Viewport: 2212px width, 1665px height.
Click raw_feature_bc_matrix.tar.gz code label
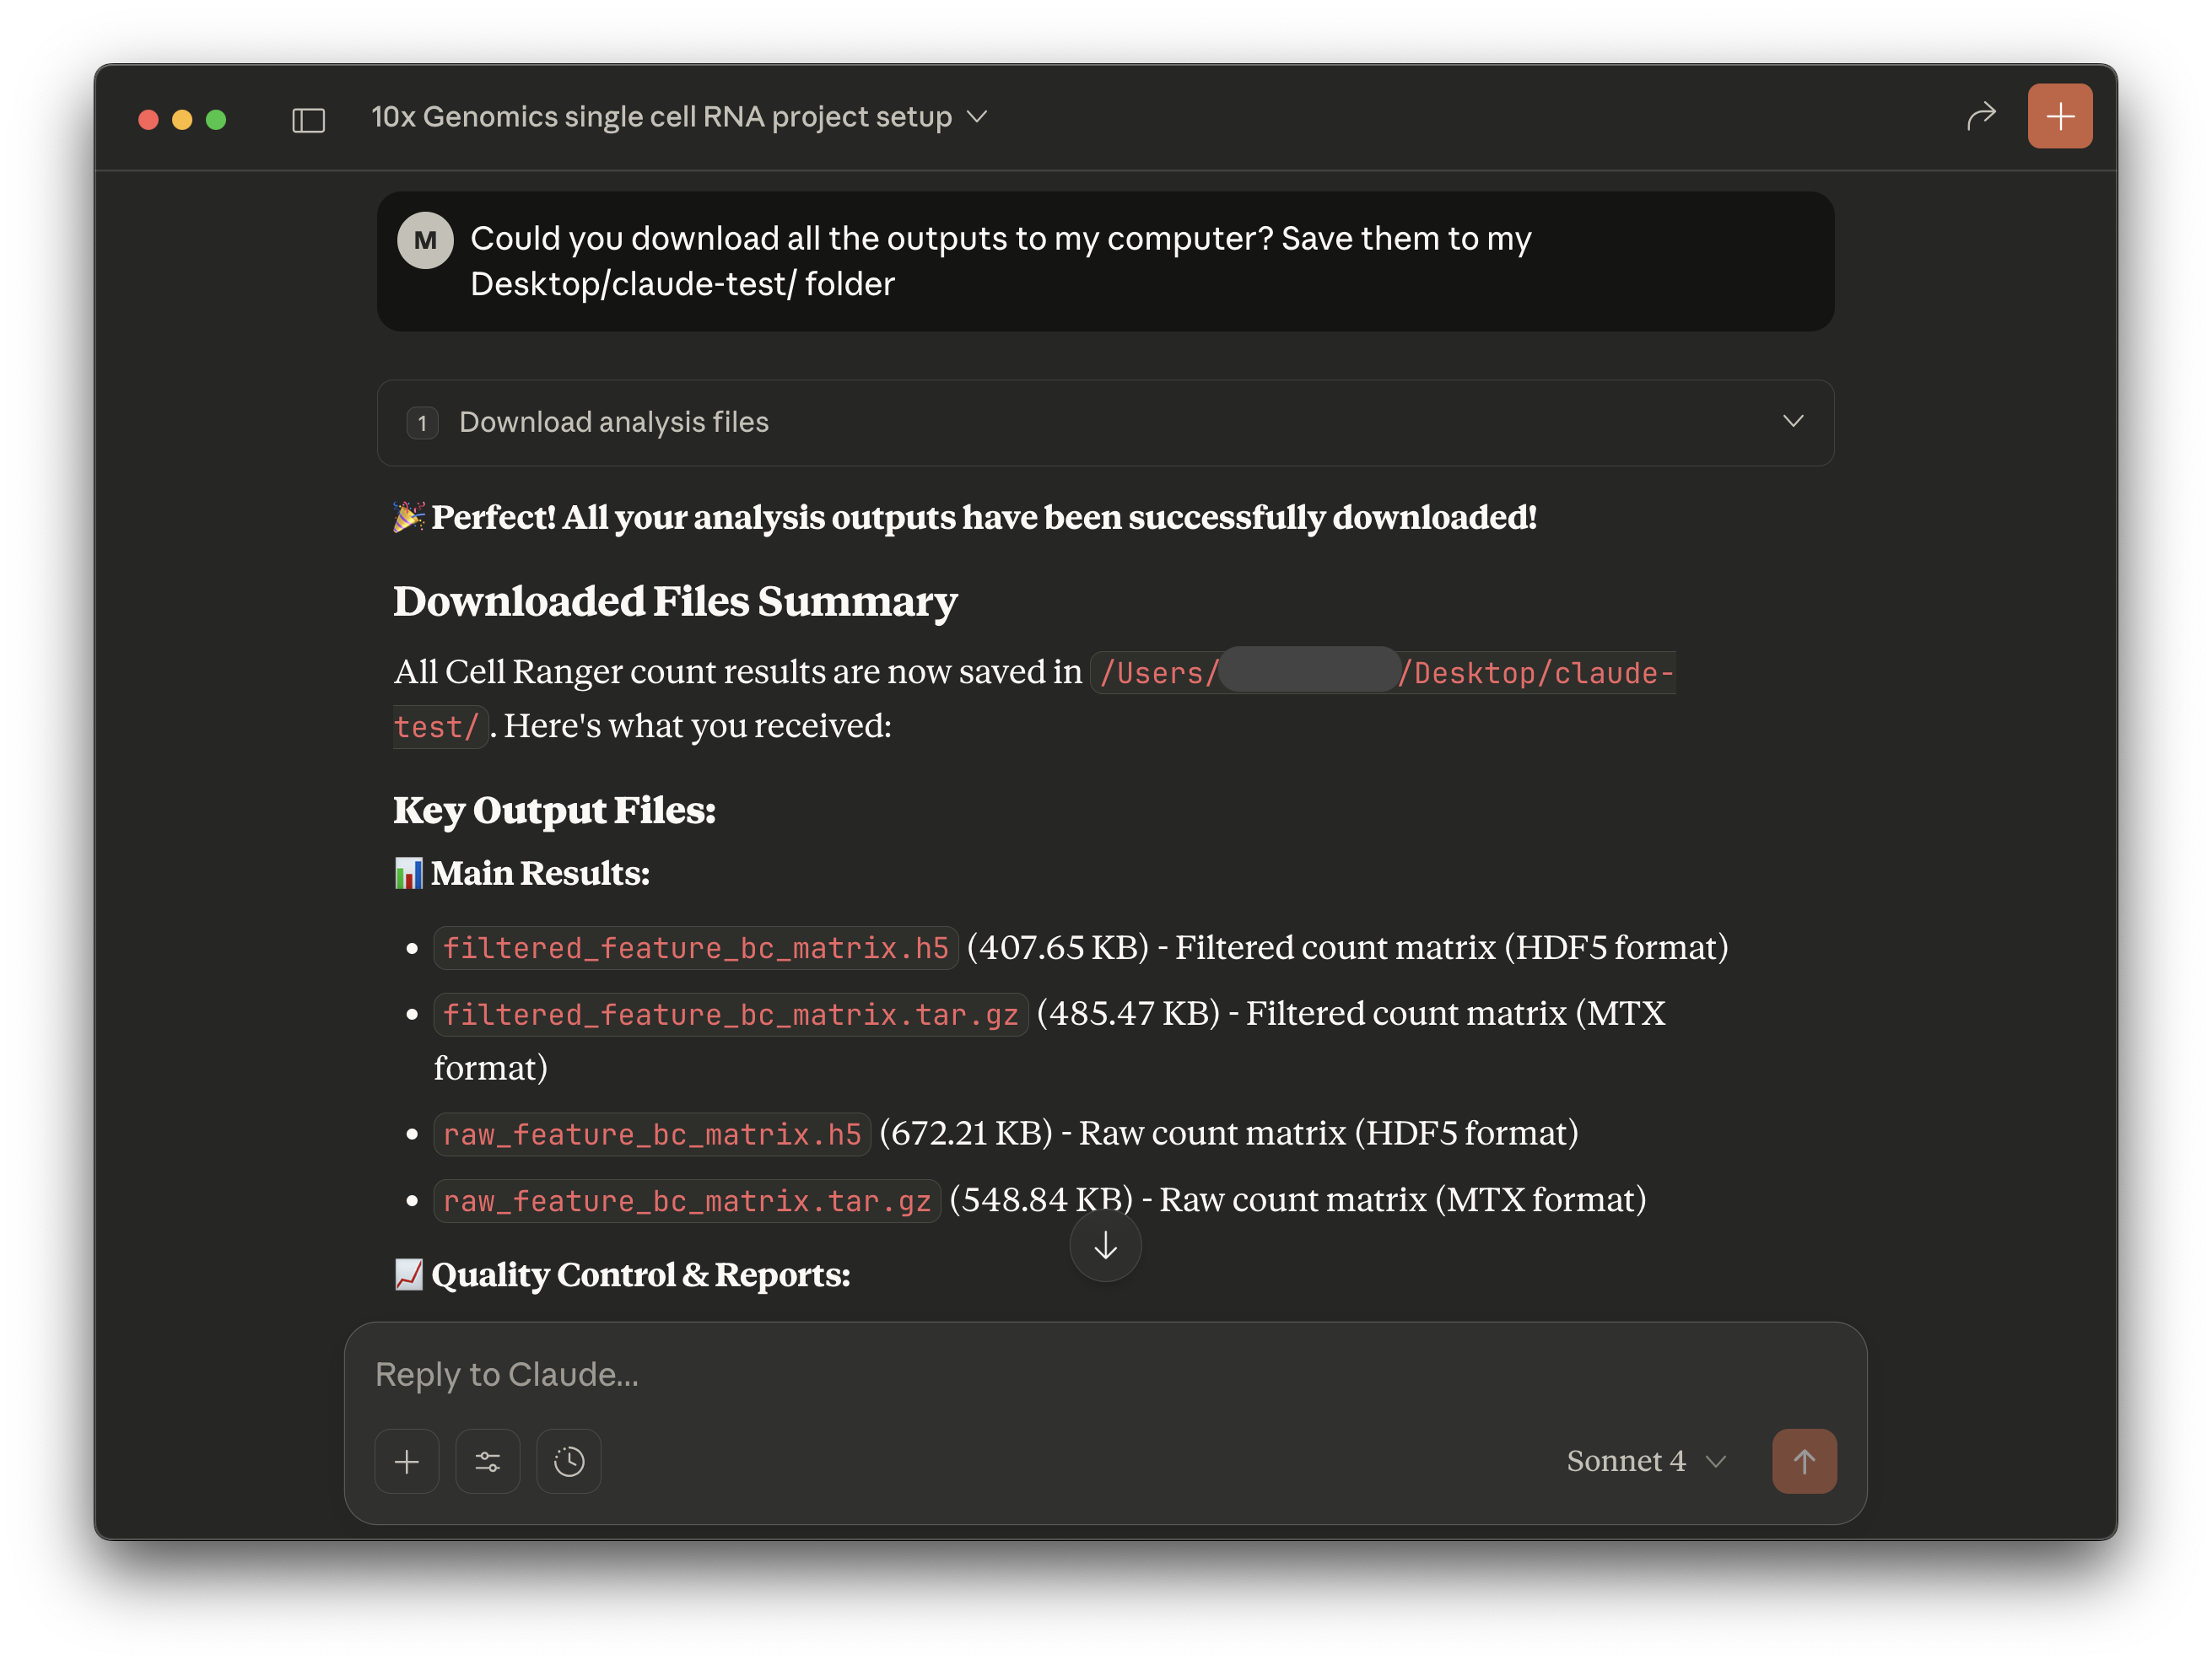tap(687, 1201)
